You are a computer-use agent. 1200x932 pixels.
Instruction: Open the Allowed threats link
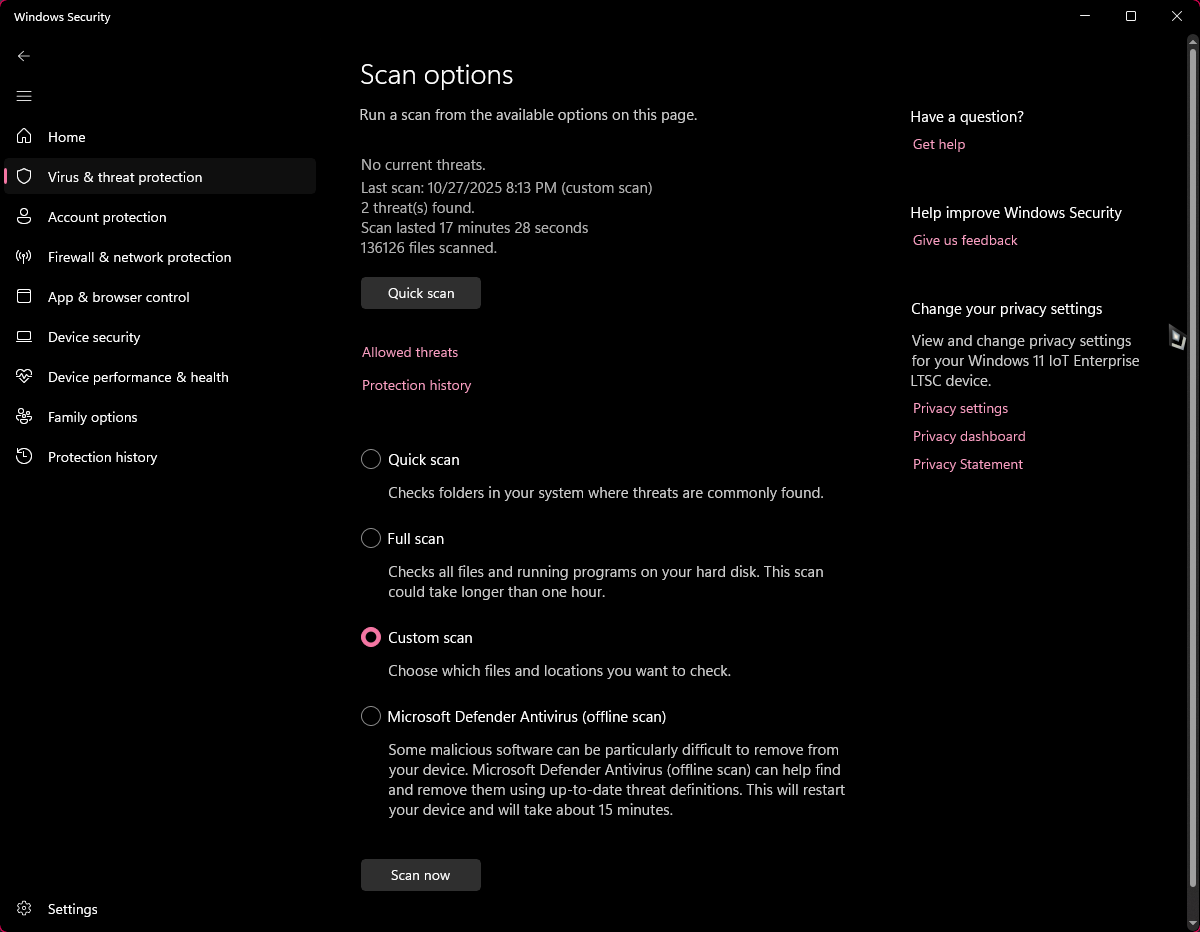(x=410, y=352)
